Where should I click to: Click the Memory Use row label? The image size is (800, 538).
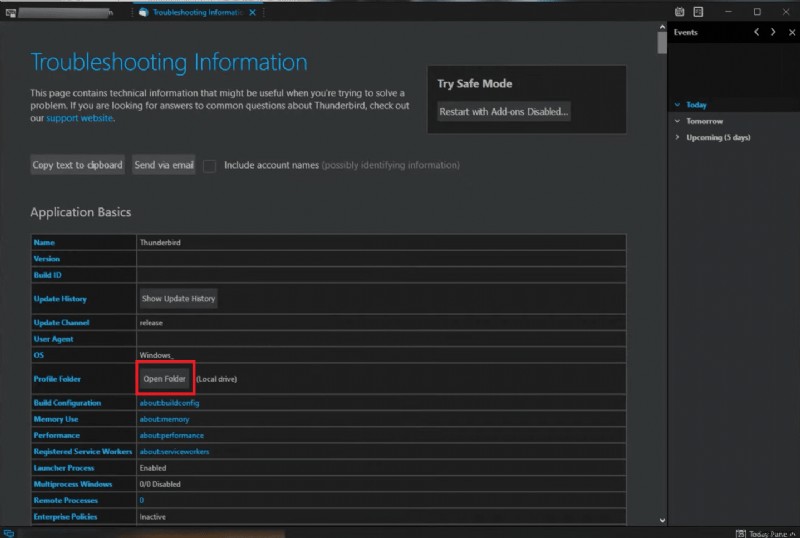[x=56, y=419]
